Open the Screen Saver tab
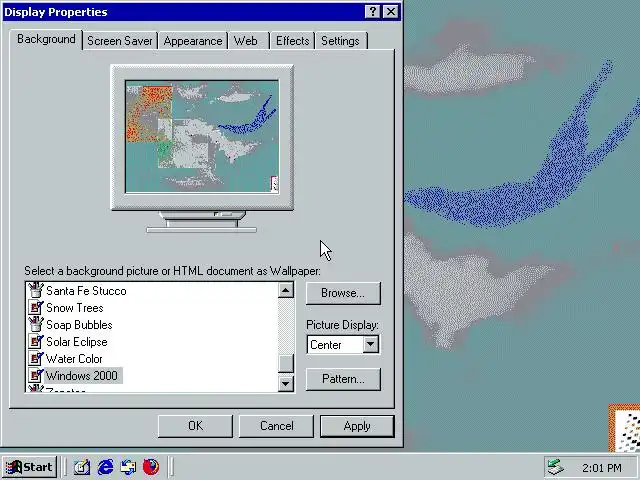The height and width of the screenshot is (480, 640). (120, 41)
